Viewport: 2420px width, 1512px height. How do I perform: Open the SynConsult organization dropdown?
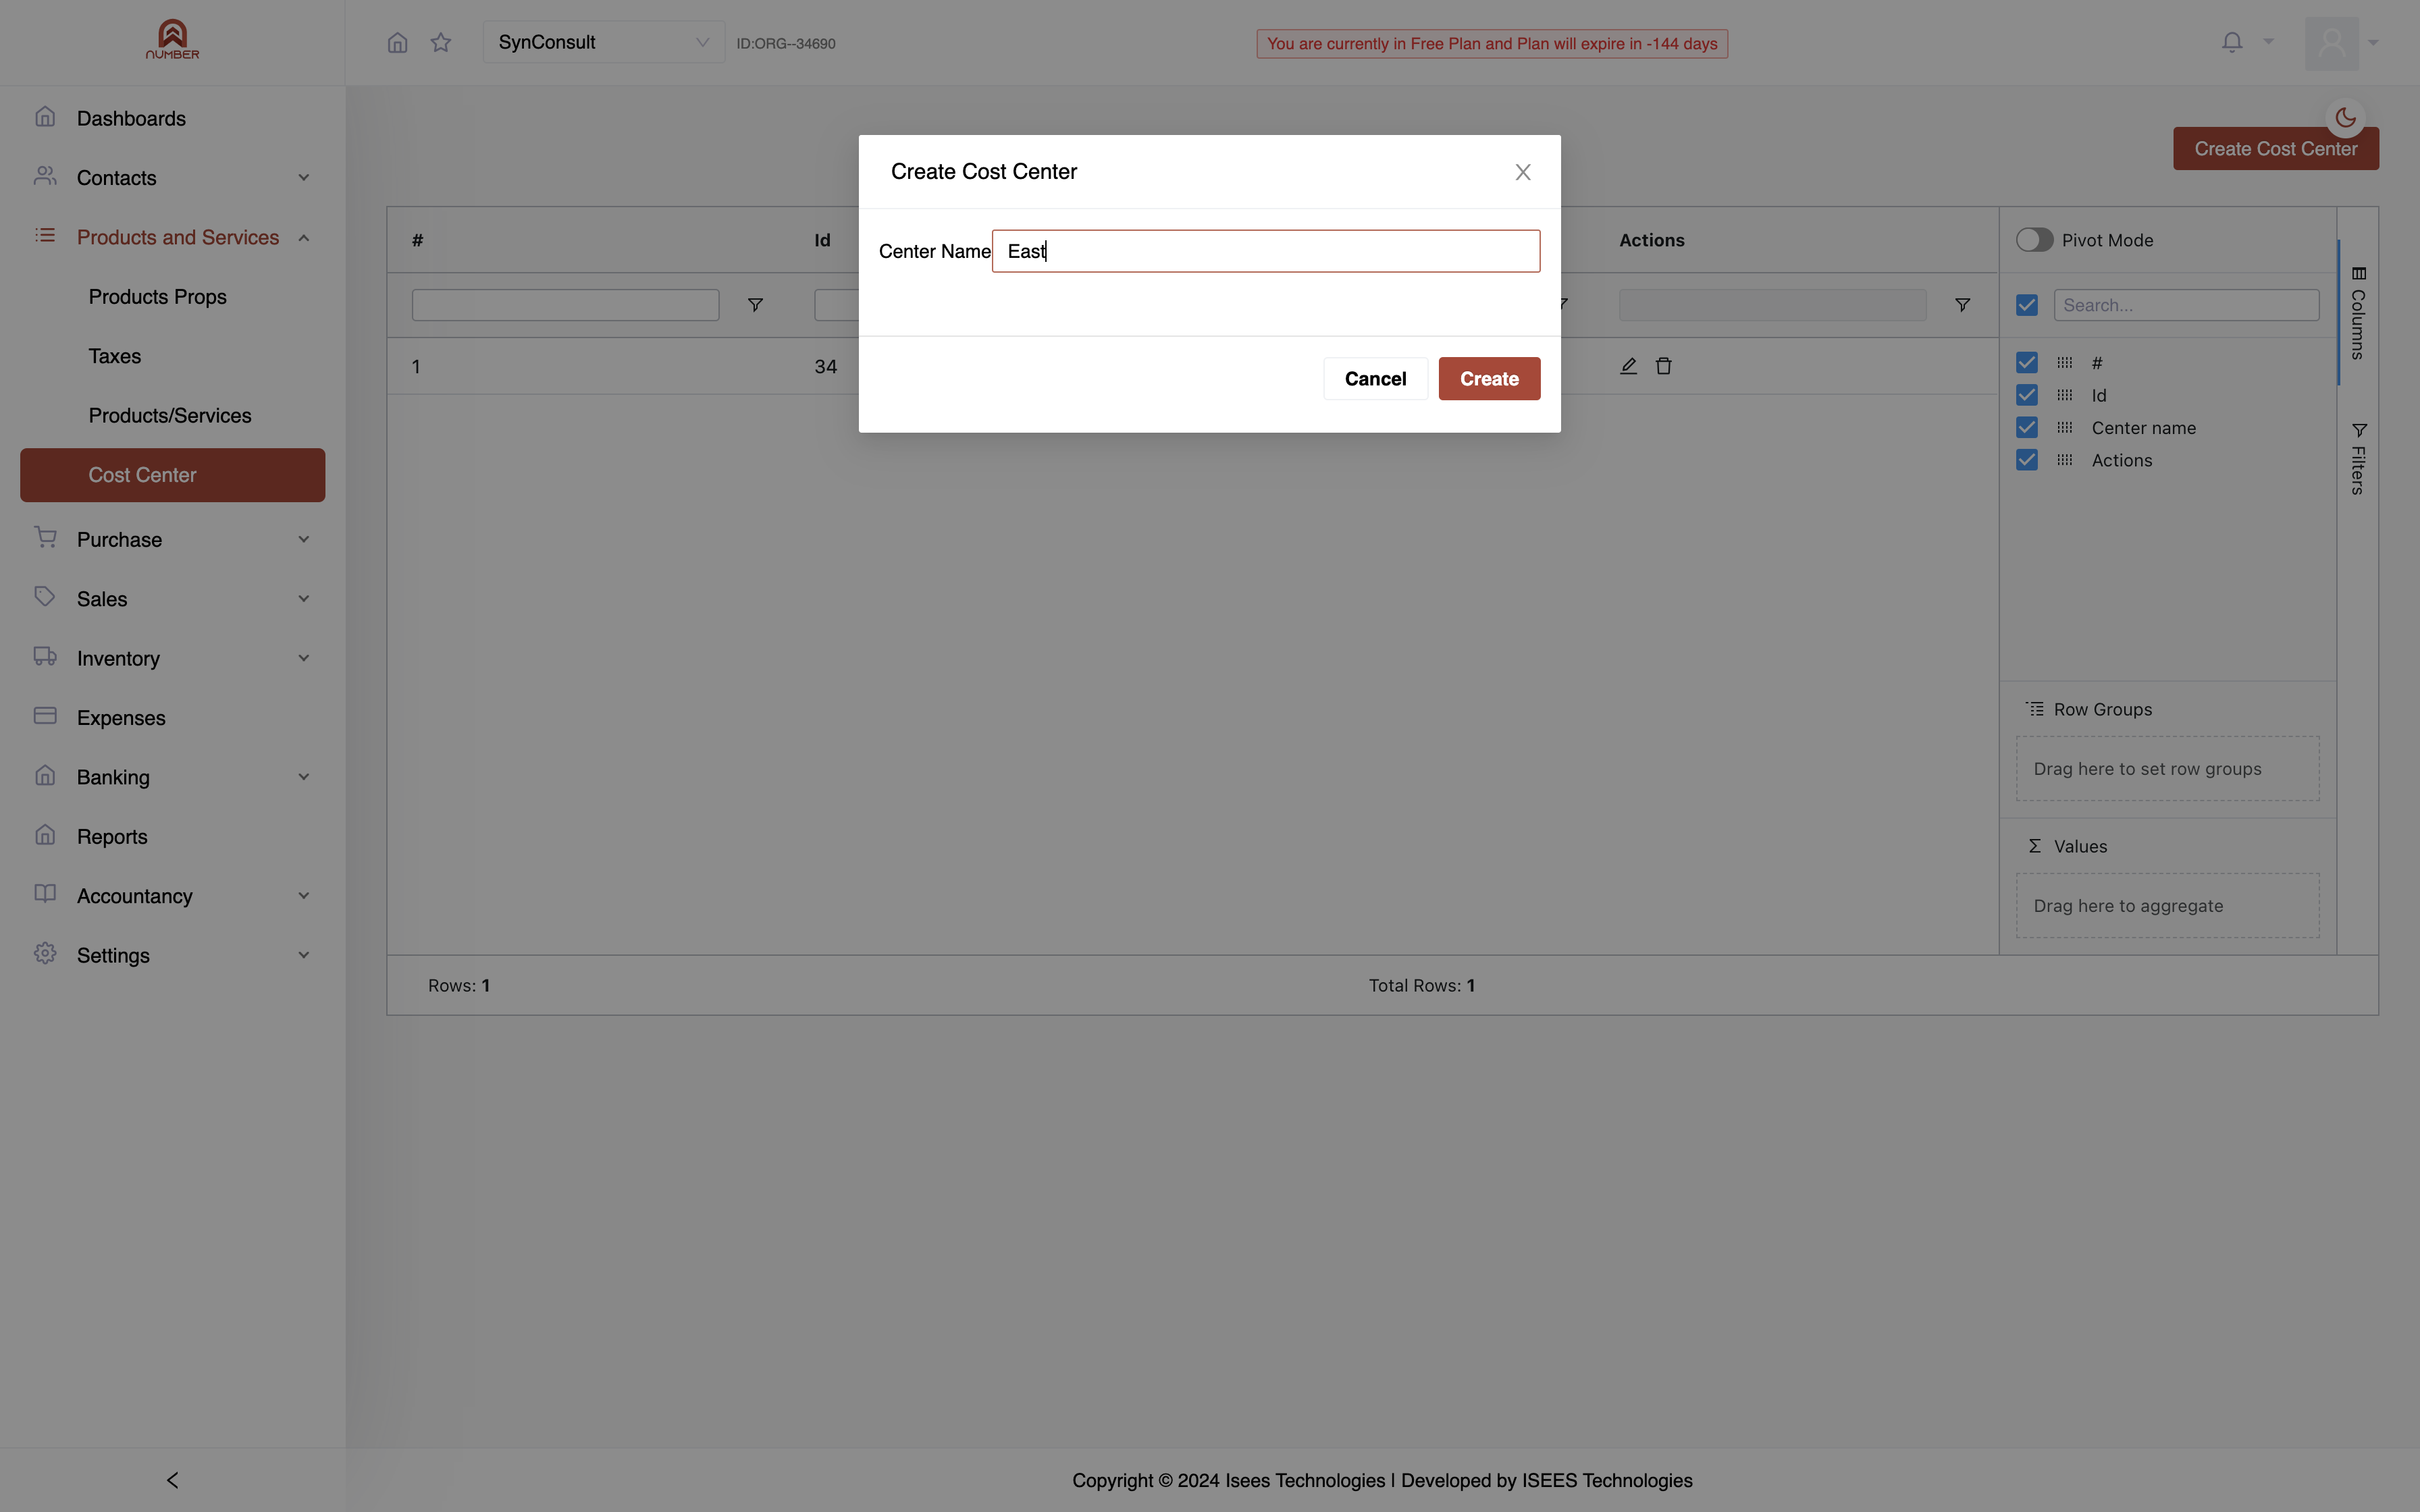(x=603, y=42)
